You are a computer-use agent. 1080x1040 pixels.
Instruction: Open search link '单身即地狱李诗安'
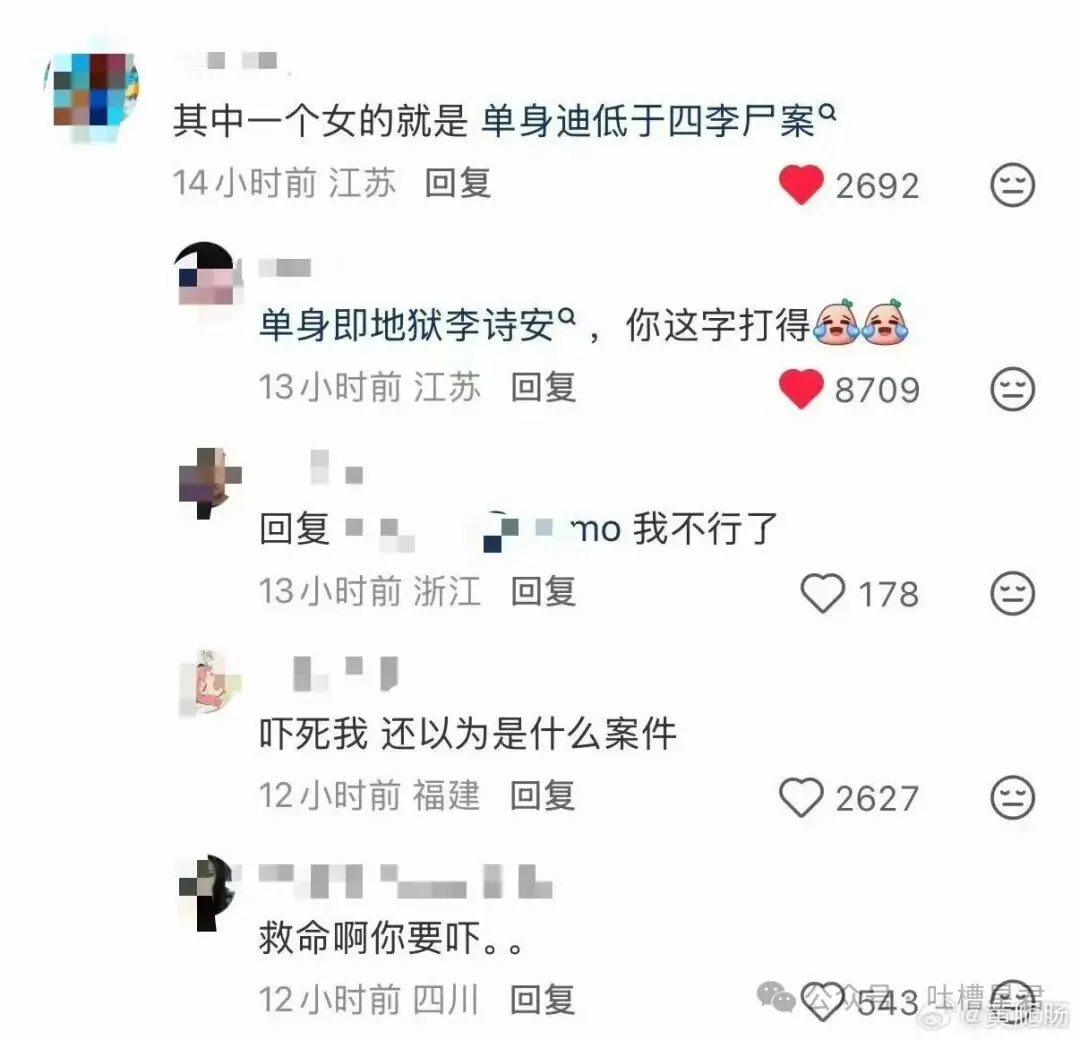(x=417, y=324)
